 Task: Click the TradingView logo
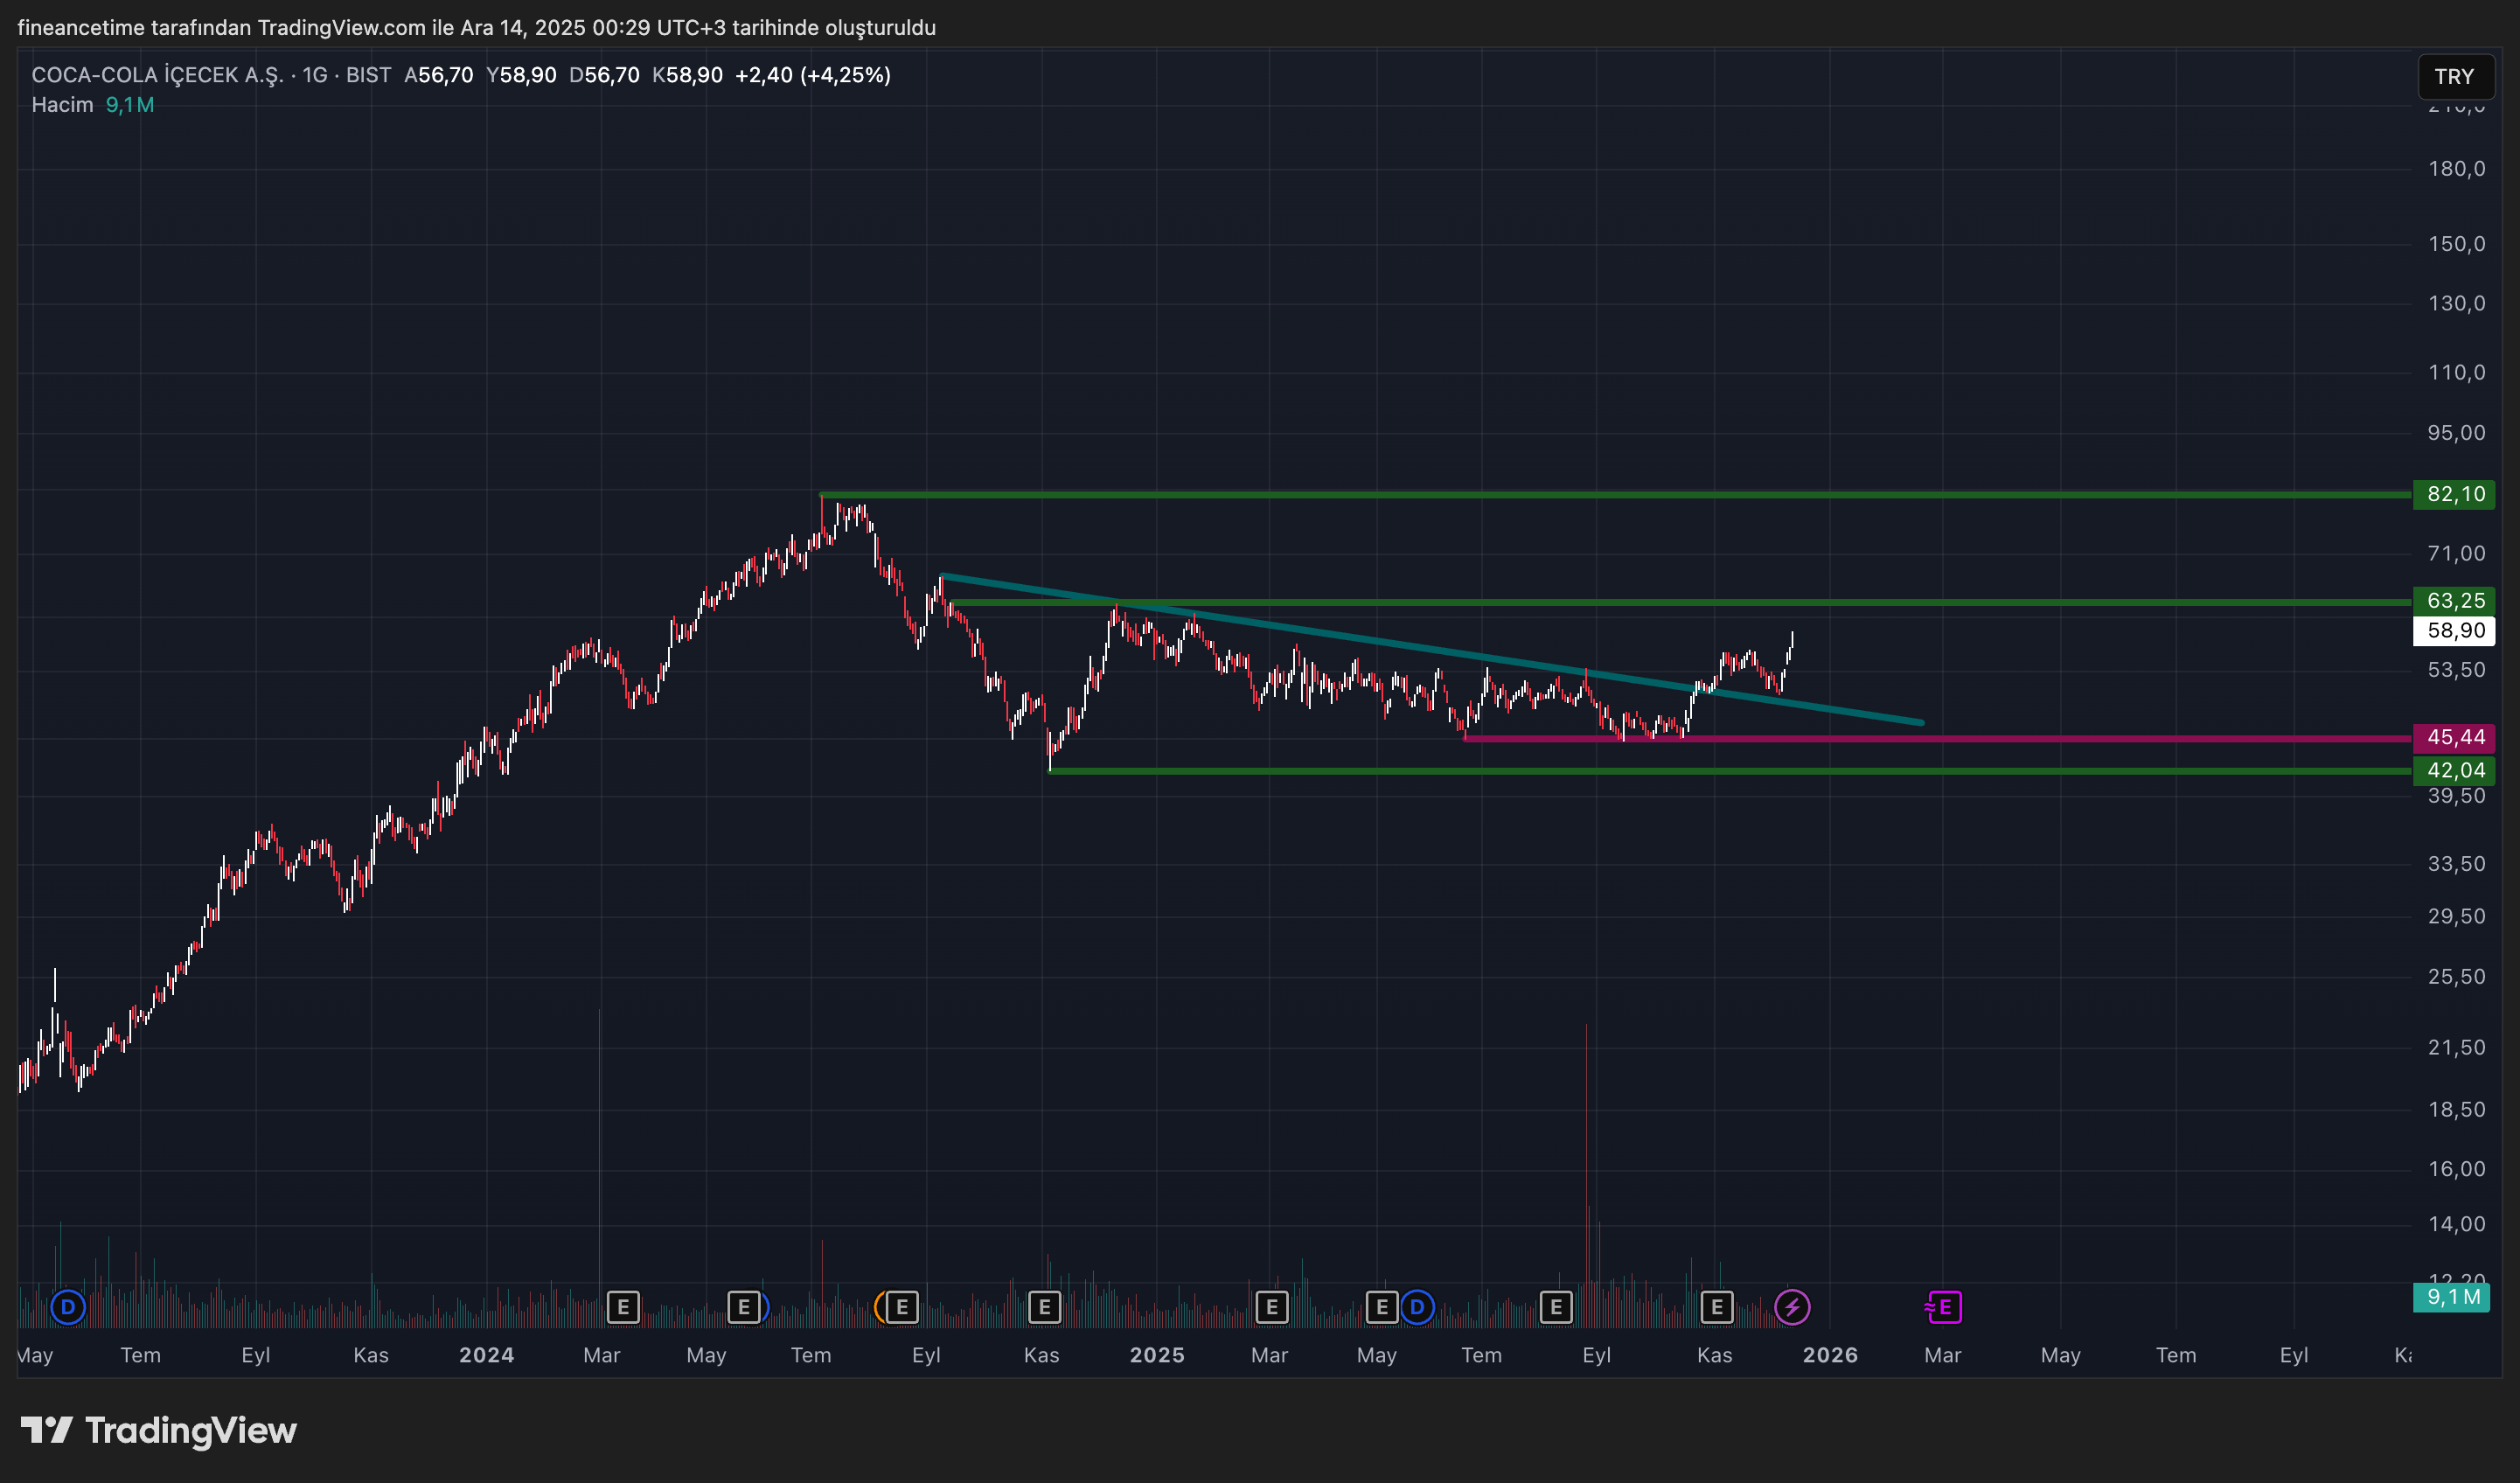pos(159,1431)
